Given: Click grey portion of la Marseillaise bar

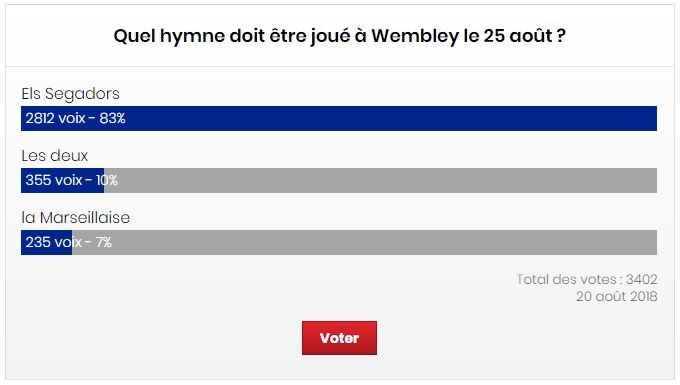Looking at the screenshot, I should [364, 242].
